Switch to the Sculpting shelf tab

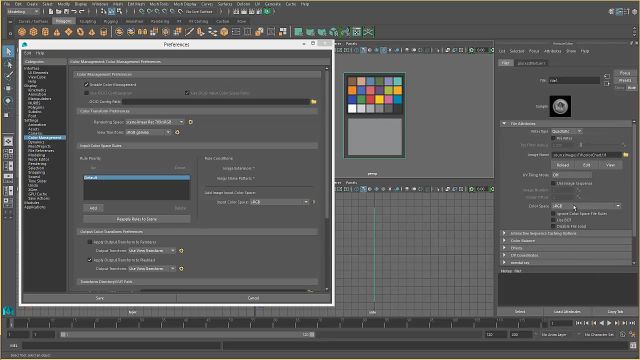pyautogui.click(x=88, y=21)
